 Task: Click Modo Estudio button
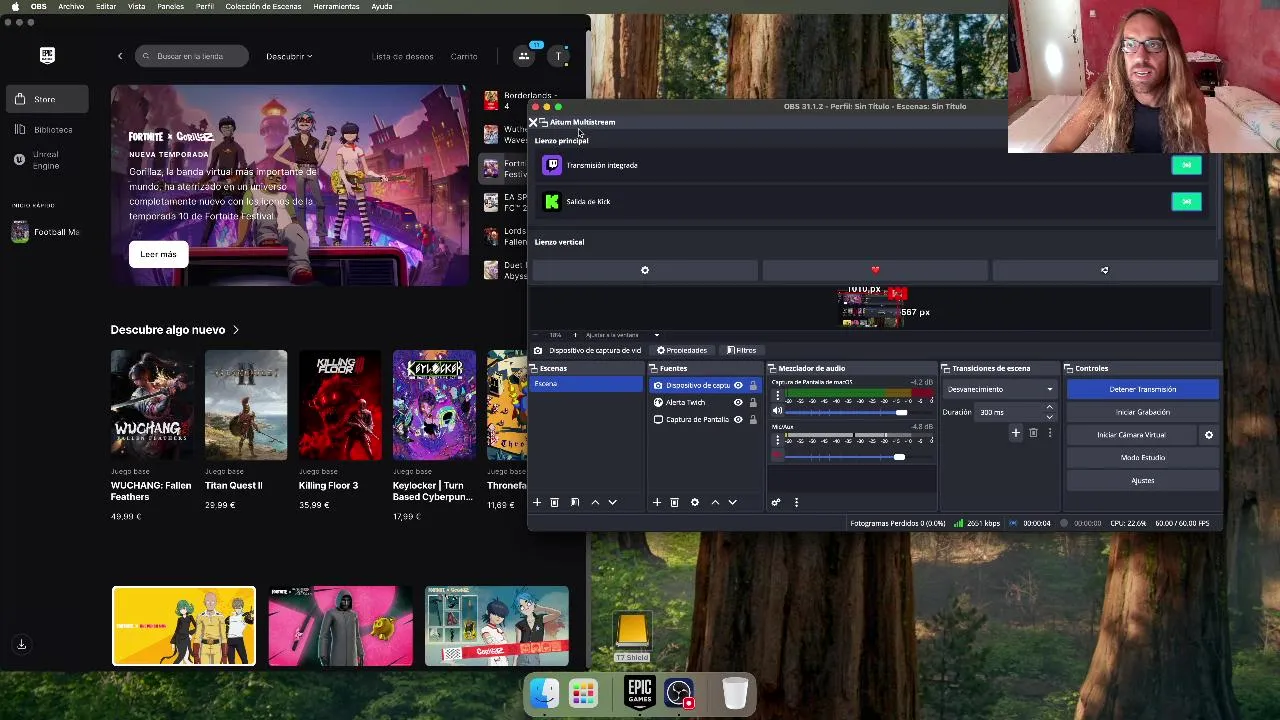point(1143,457)
